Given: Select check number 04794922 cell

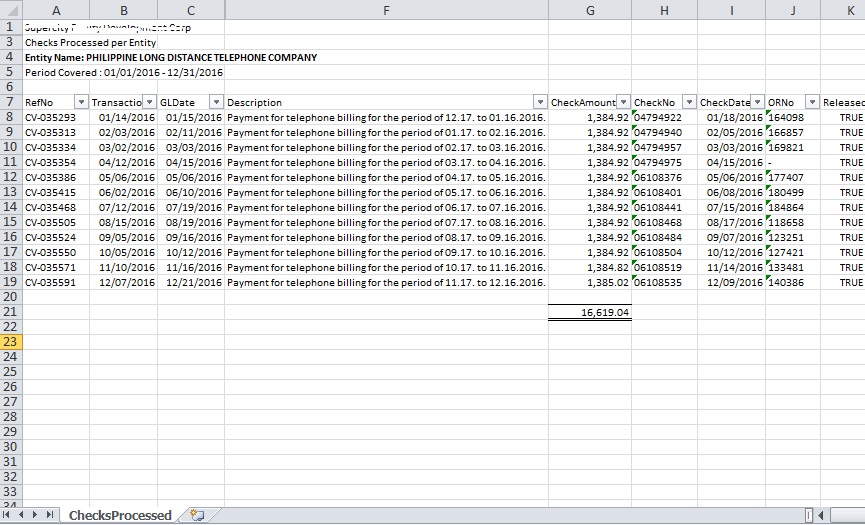Looking at the screenshot, I should (664, 117).
